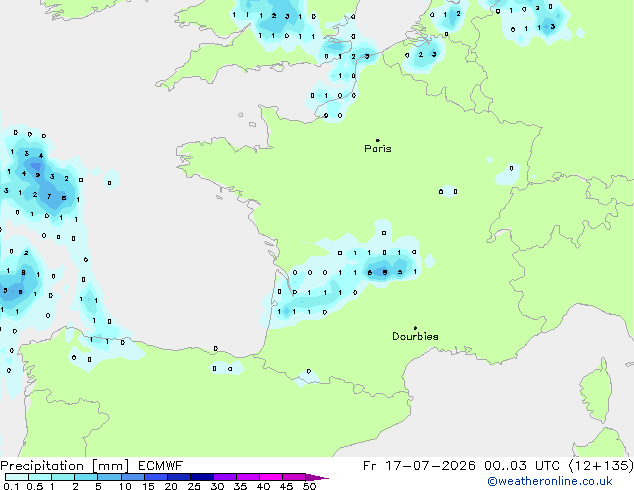Click the '0.1' legend scale label
The image size is (634, 490).
click(11, 486)
